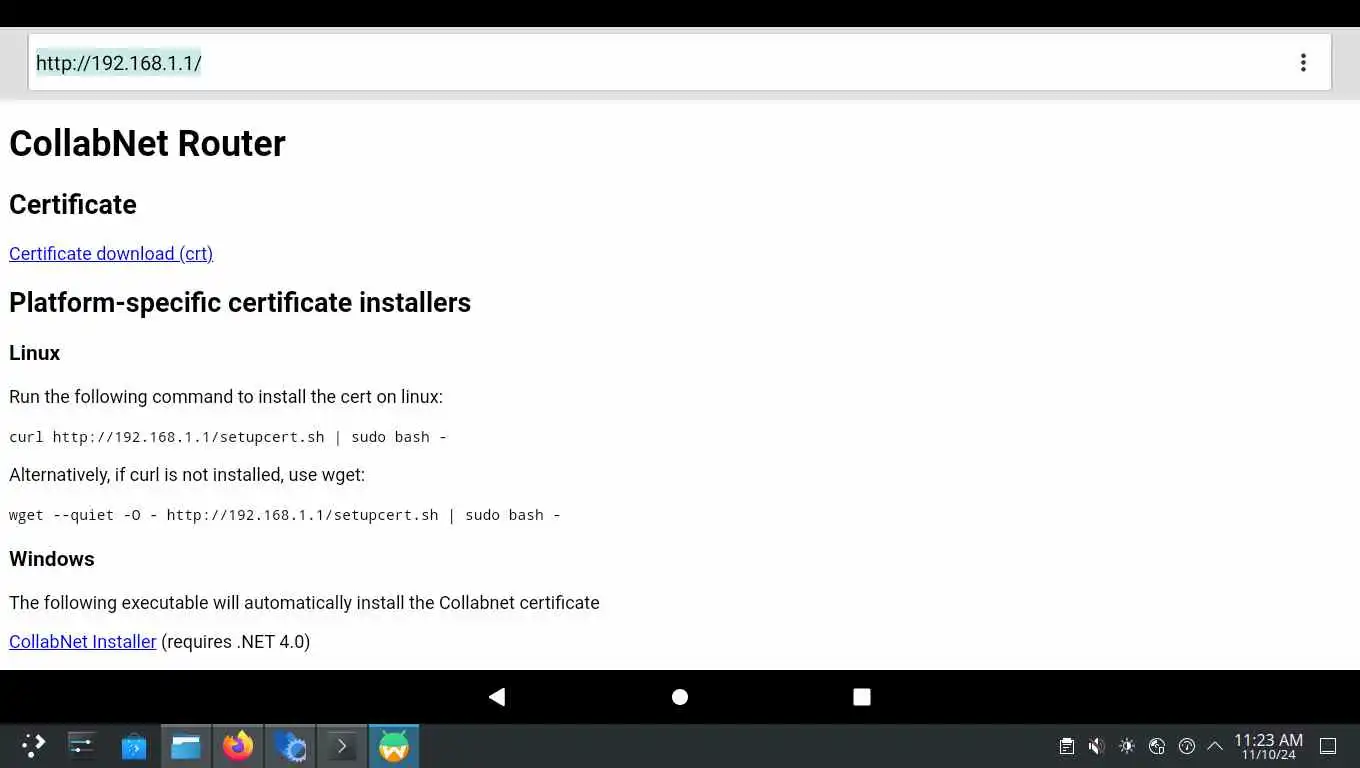The height and width of the screenshot is (768, 1360).
Task: Open Konsole terminal from taskbar
Action: pos(342,746)
